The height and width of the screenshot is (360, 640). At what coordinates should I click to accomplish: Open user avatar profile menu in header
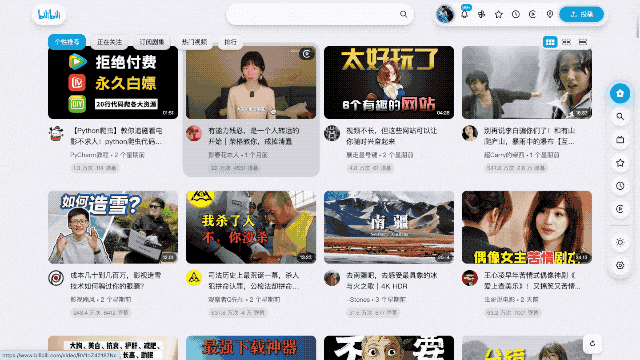(x=444, y=14)
